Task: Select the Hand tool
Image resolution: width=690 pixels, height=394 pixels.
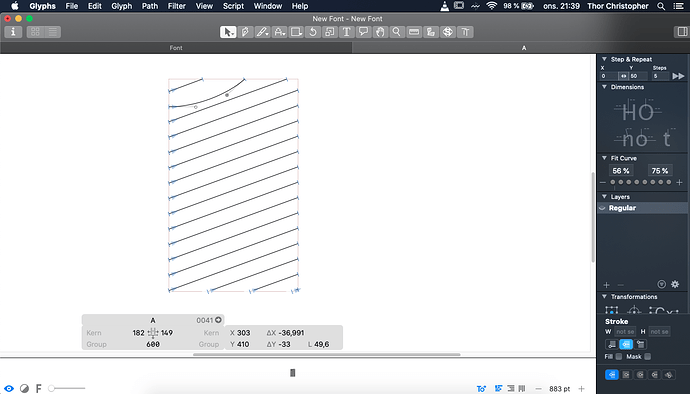Action: click(380, 32)
